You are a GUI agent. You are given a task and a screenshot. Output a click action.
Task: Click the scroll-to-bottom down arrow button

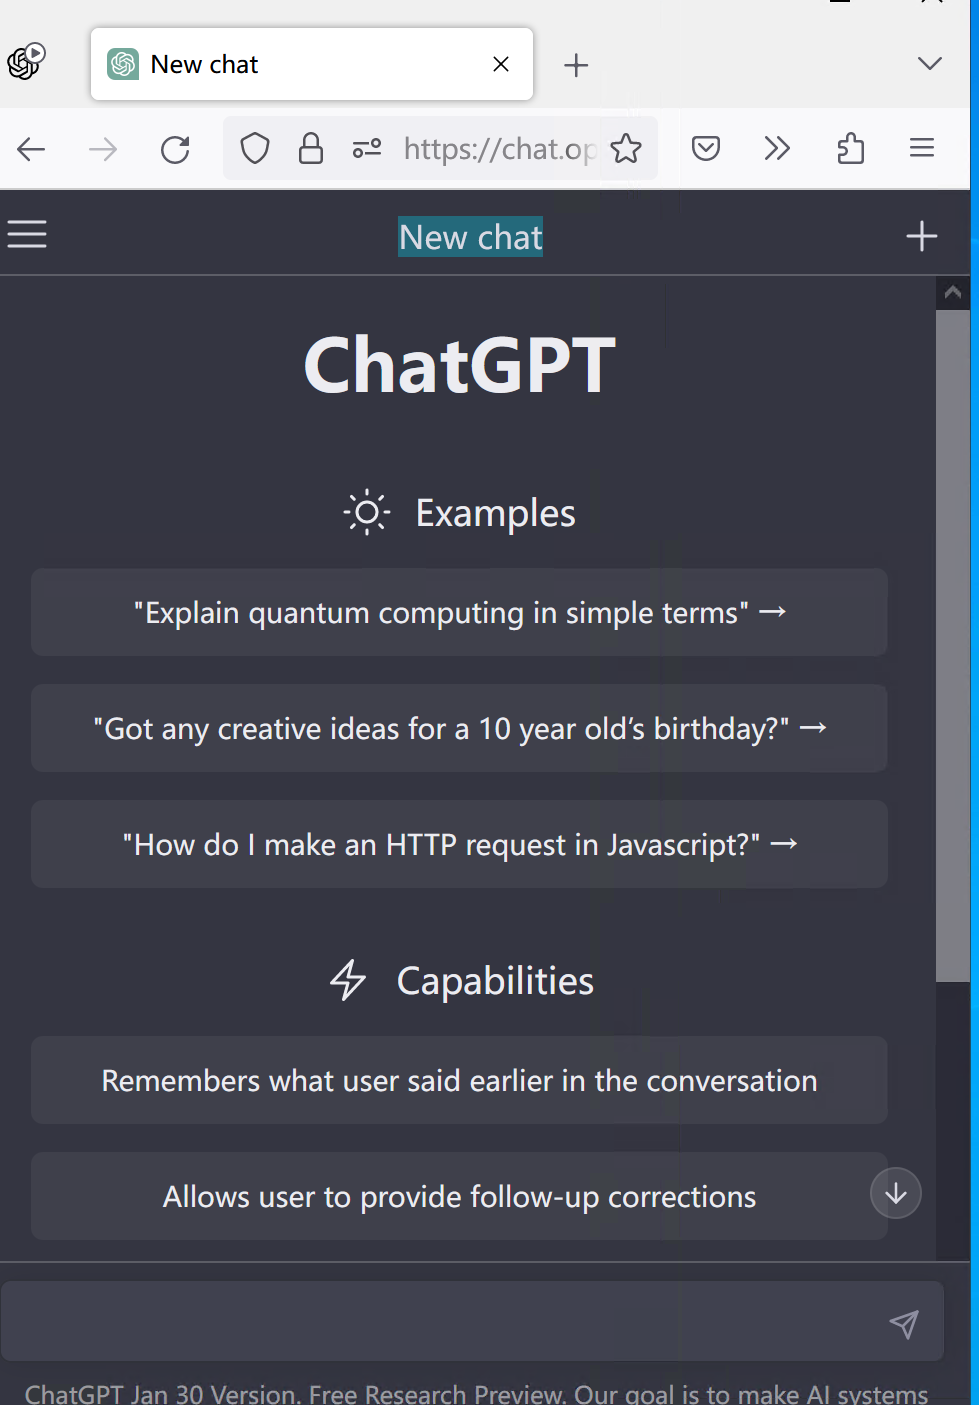pyautogui.click(x=895, y=1193)
